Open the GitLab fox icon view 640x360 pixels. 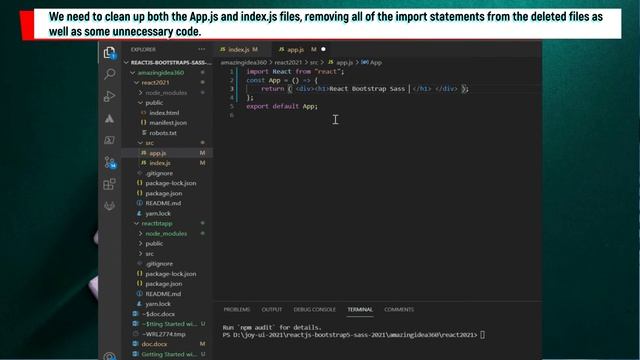pos(109,206)
